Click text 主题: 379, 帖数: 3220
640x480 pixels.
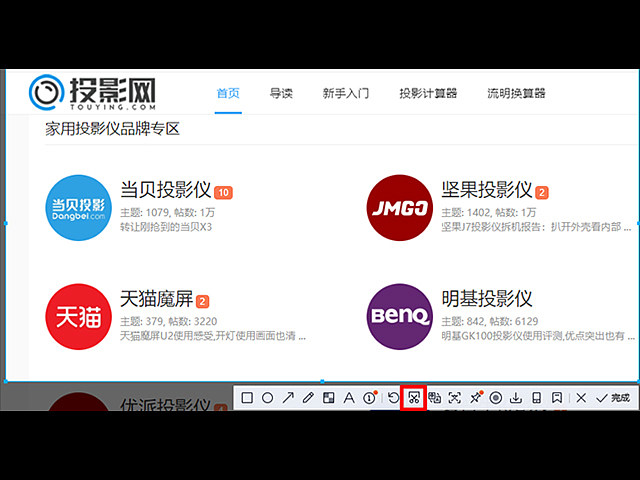(169, 321)
